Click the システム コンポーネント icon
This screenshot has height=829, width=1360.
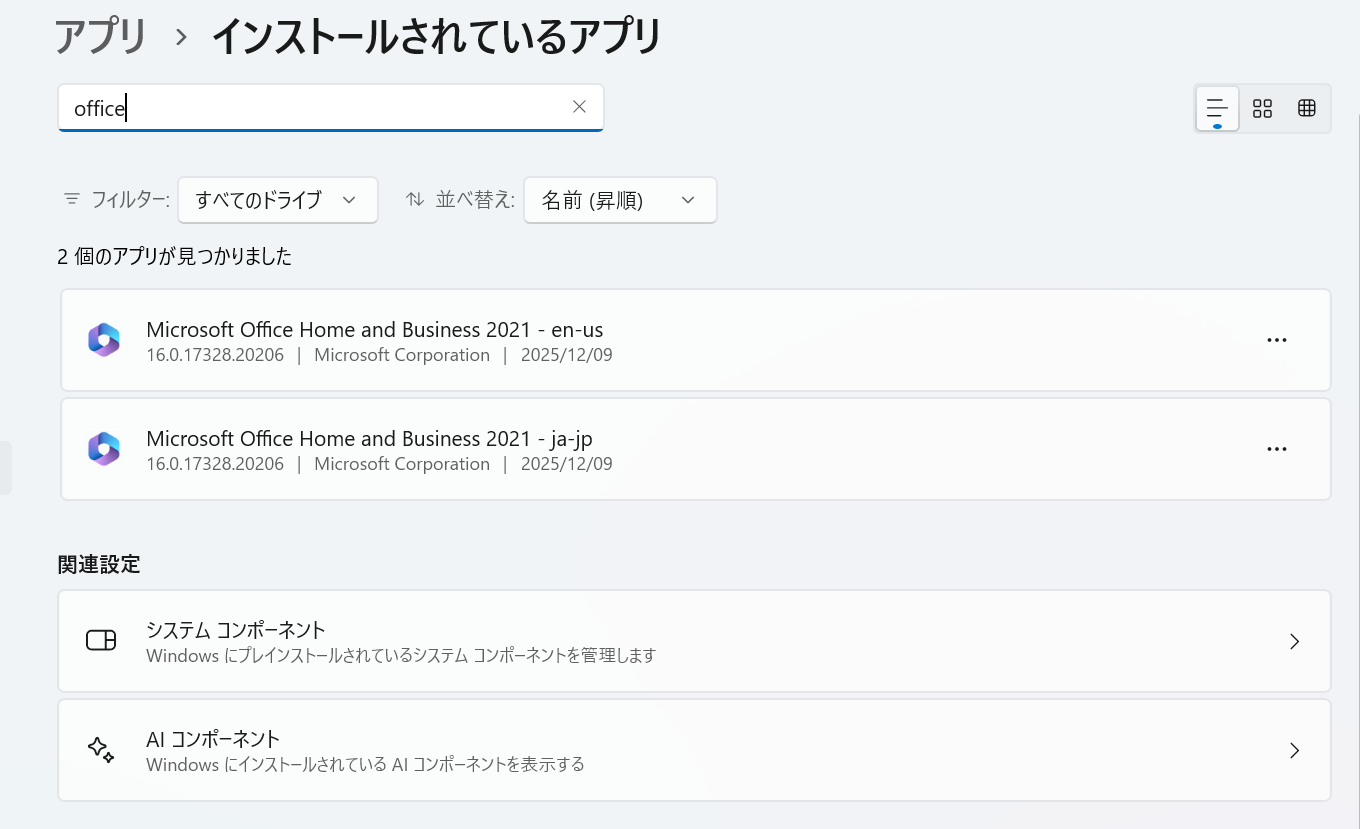(x=101, y=641)
